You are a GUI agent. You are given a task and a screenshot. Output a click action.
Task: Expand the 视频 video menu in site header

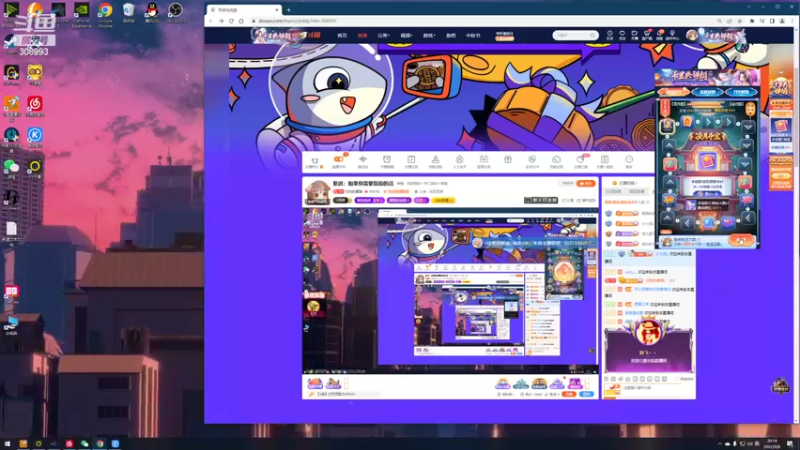point(406,35)
